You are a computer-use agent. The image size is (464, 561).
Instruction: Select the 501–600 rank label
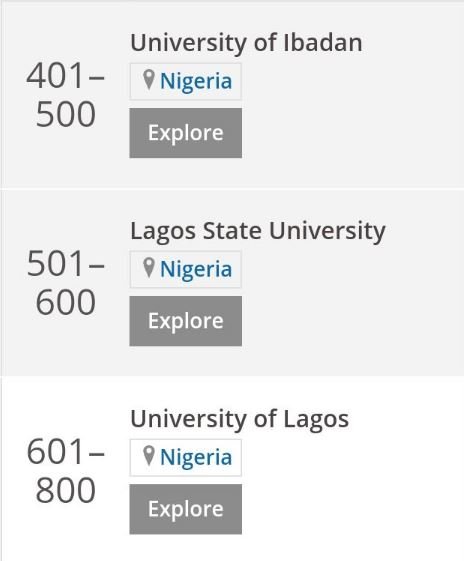[x=65, y=283]
